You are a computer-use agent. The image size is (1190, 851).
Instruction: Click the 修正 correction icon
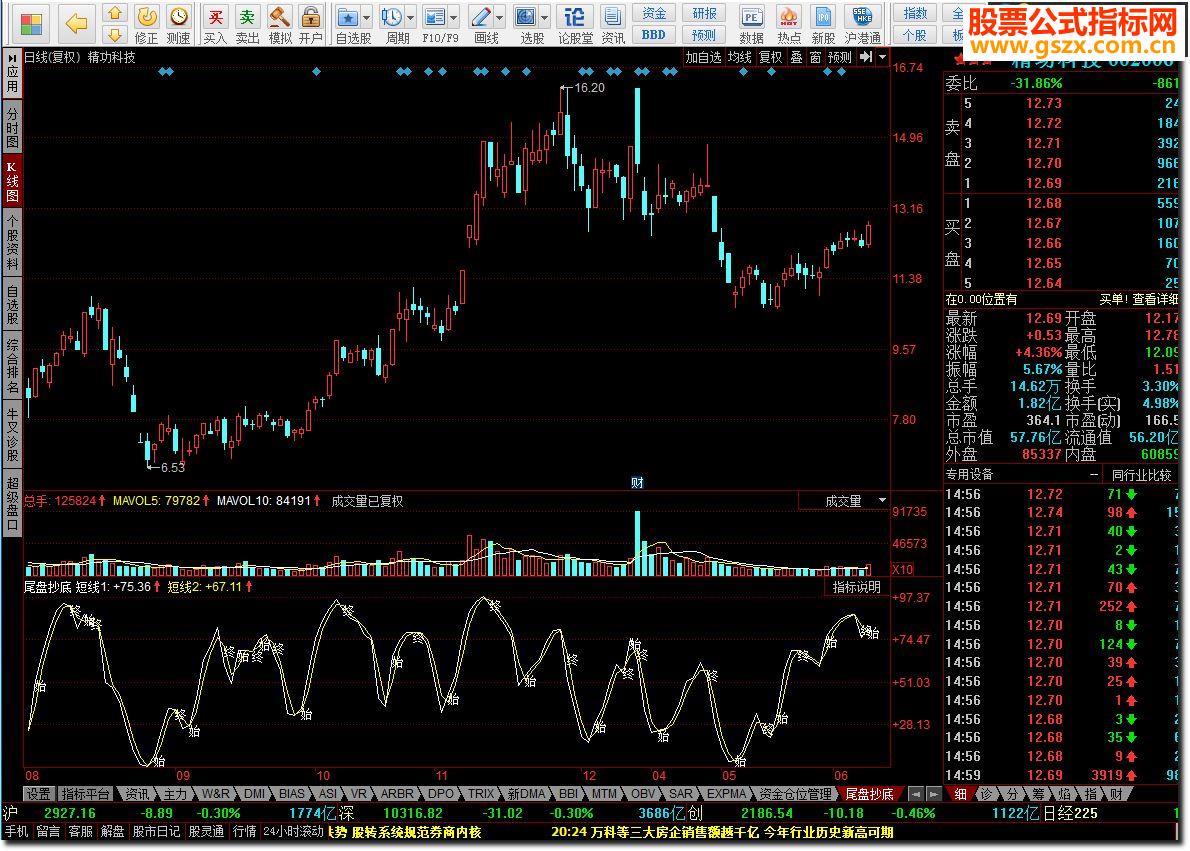146,17
